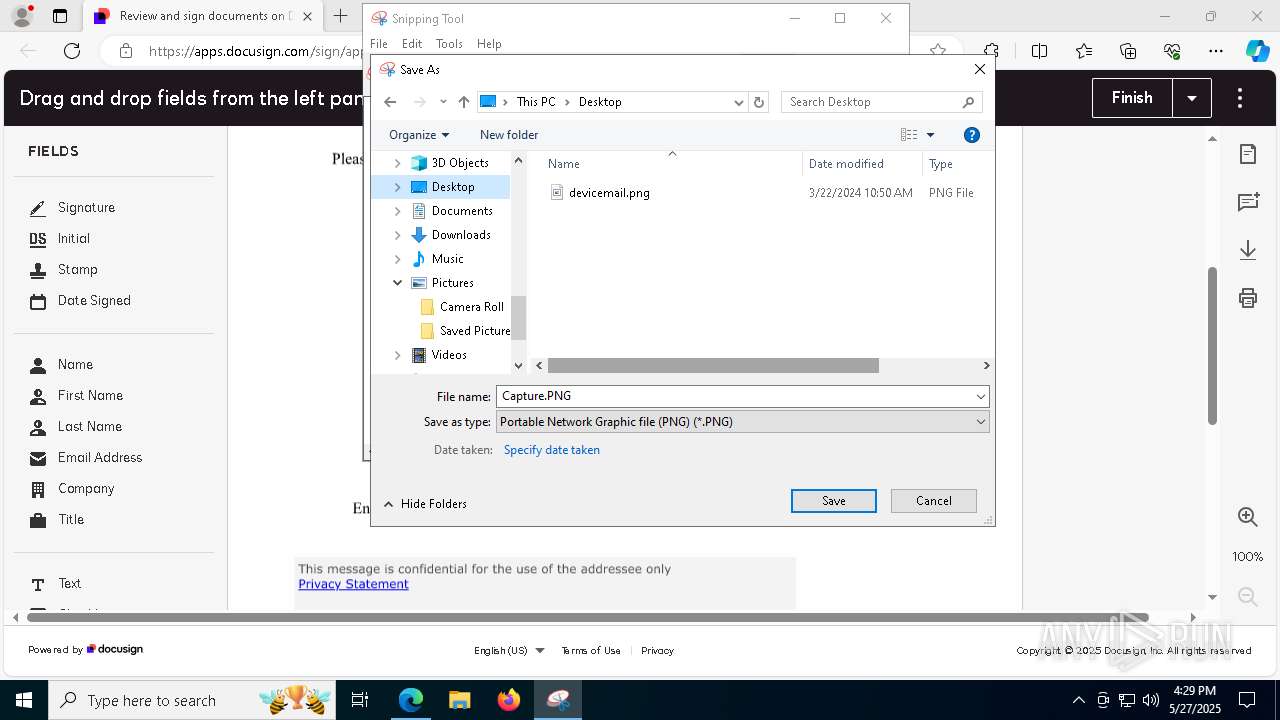Open Snipping Tool Tools menu
This screenshot has height=720, width=1280.
(x=449, y=44)
